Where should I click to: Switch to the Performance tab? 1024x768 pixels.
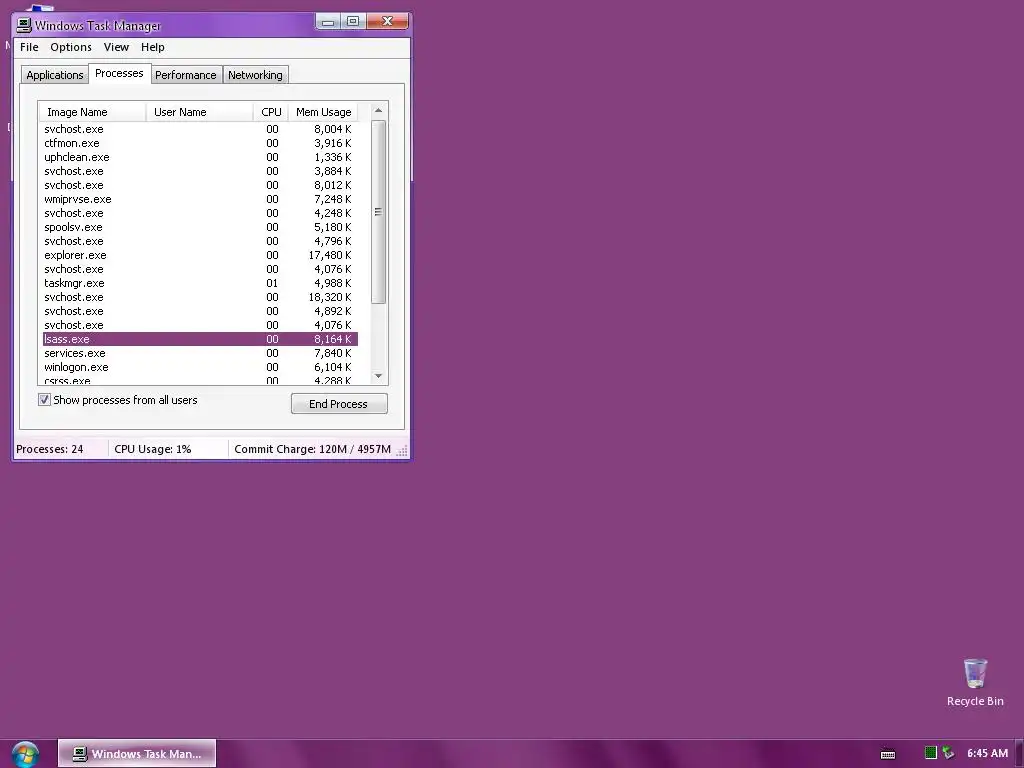185,75
